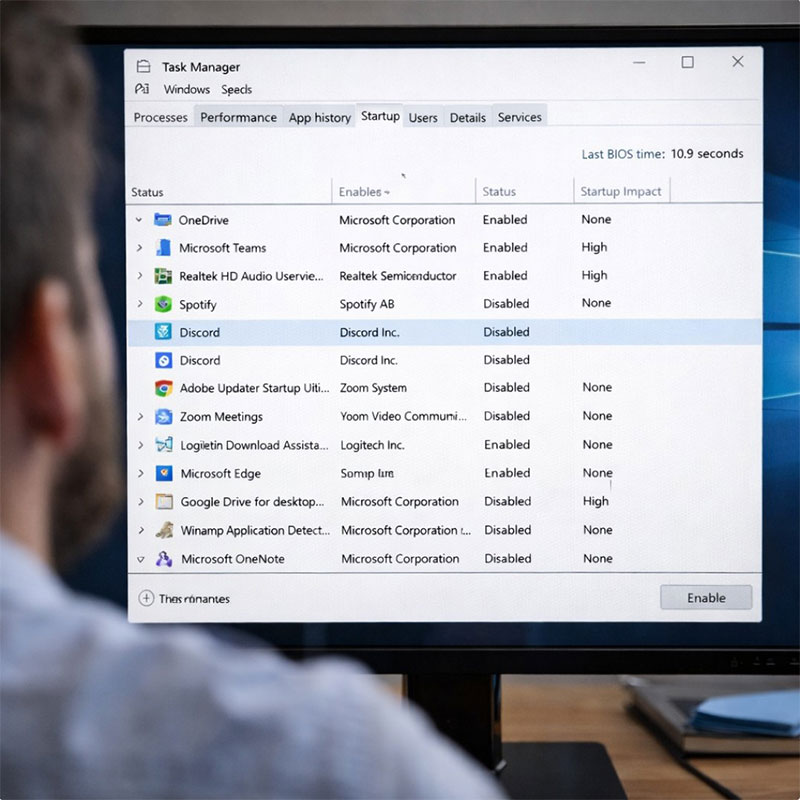Screen dimensions: 800x800
Task: Expand the Spotify row
Action: (140, 304)
